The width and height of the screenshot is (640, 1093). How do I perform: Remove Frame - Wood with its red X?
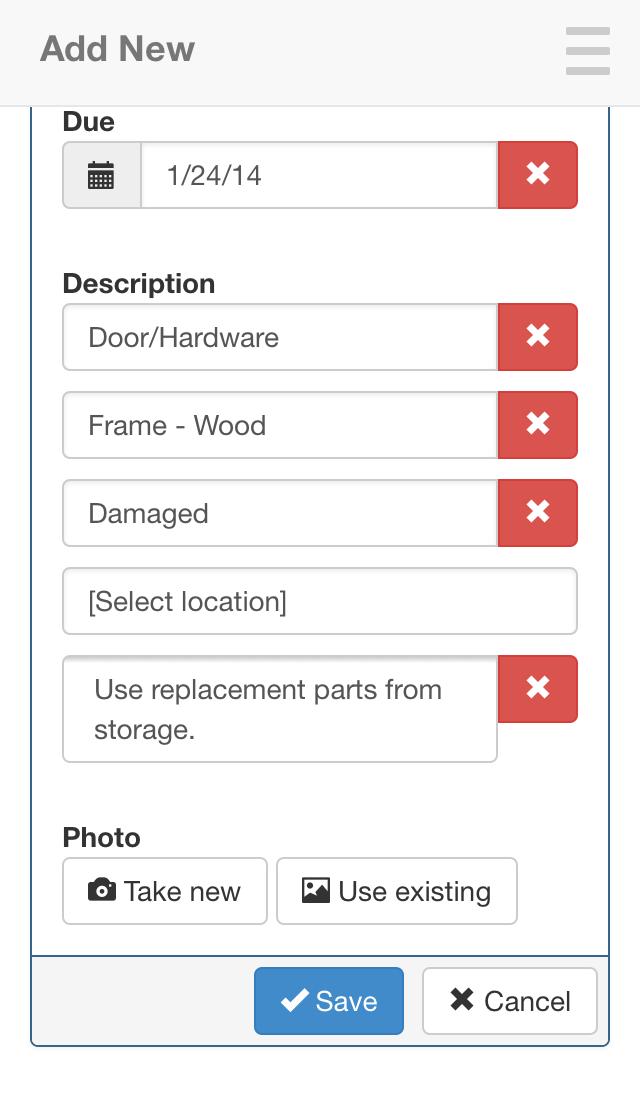[538, 425]
